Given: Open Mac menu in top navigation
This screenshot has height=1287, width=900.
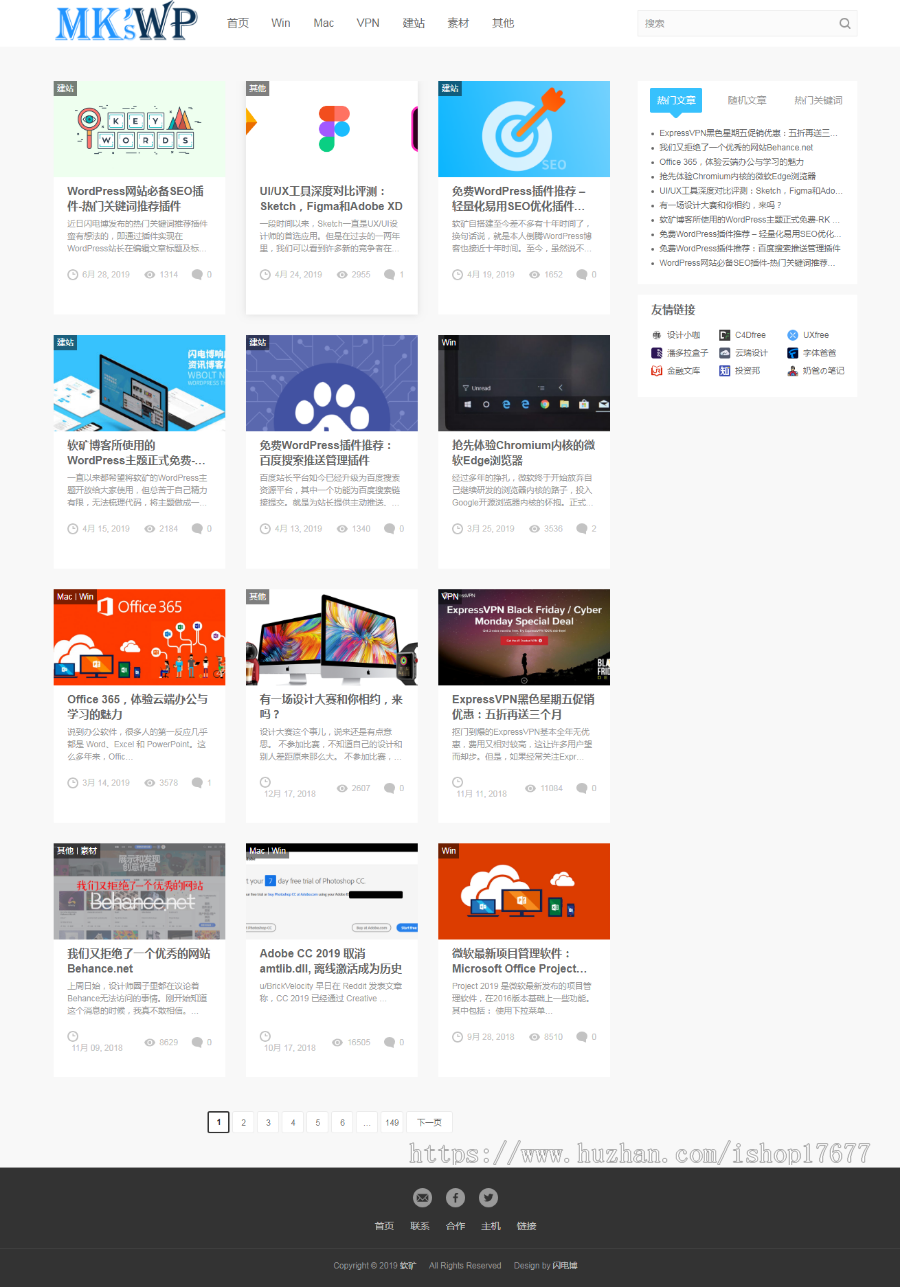Looking at the screenshot, I should [323, 23].
